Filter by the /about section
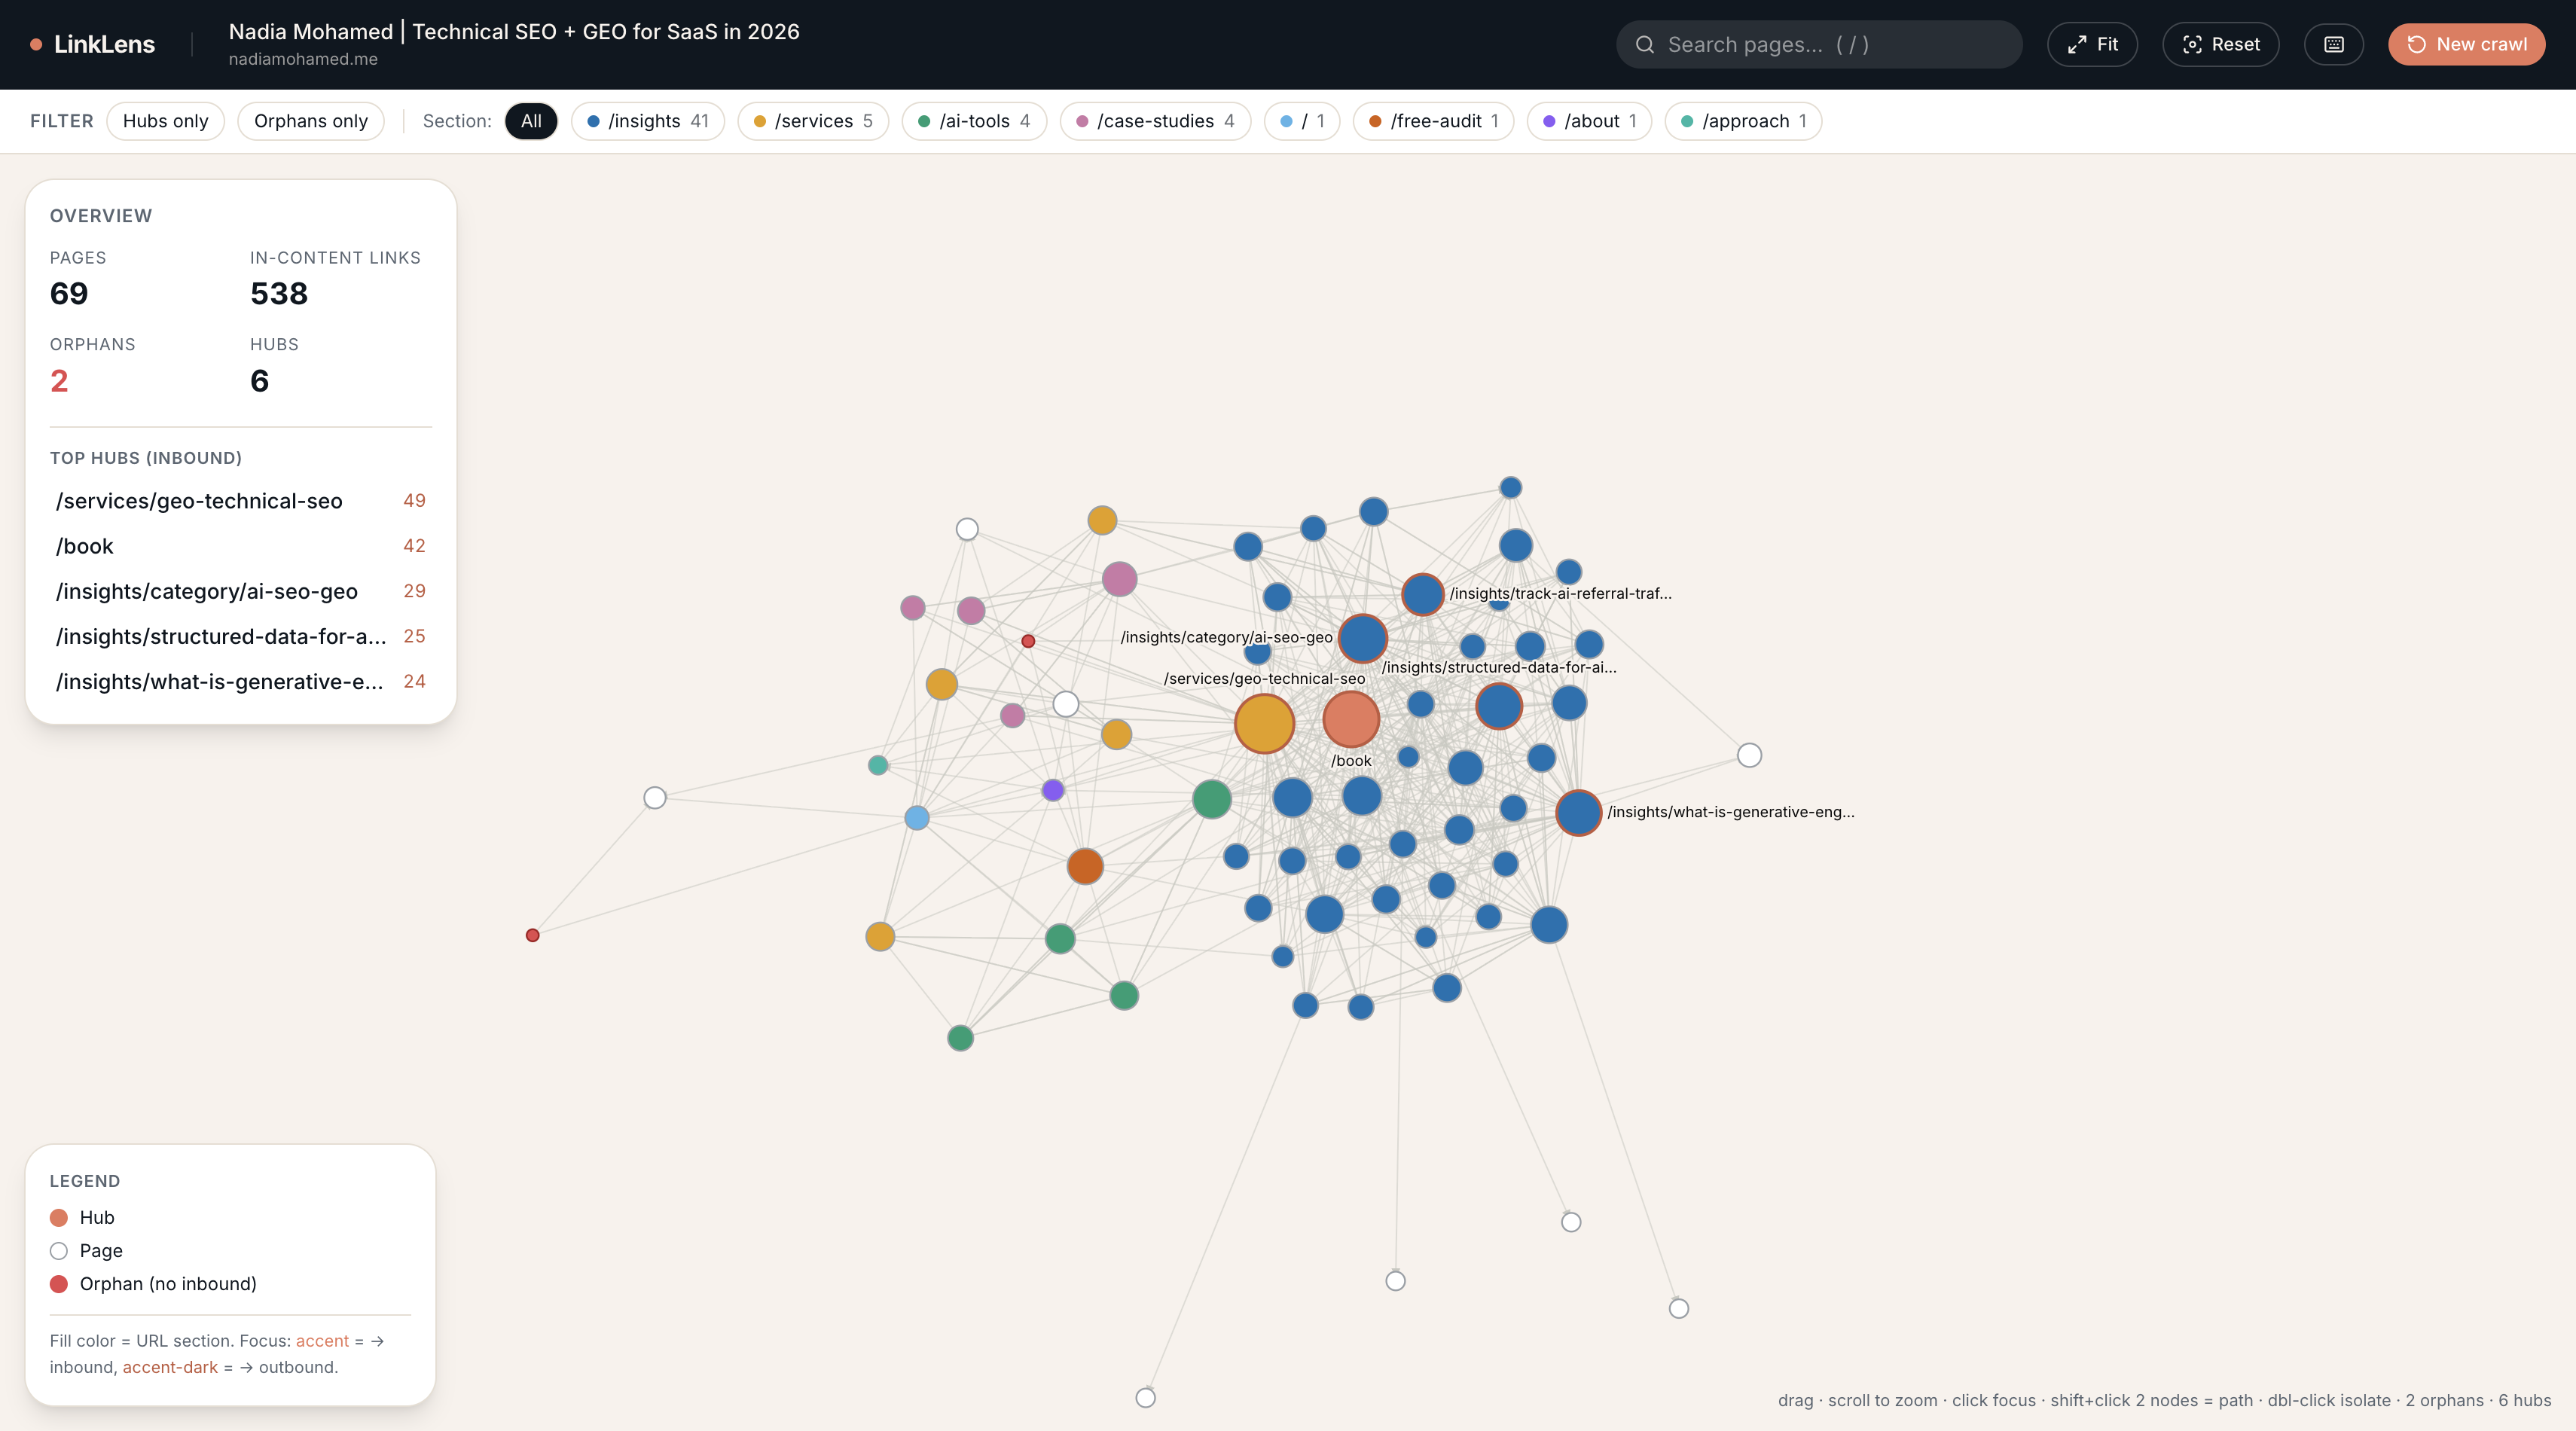The width and height of the screenshot is (2576, 1431). click(1589, 121)
